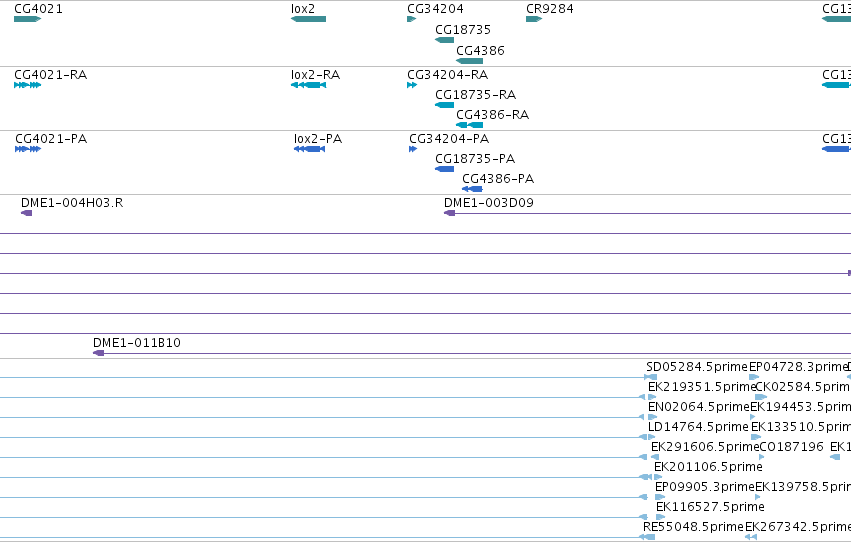Click the CG4386-RA label text
Screen dimensions: 851x542
tap(492, 114)
